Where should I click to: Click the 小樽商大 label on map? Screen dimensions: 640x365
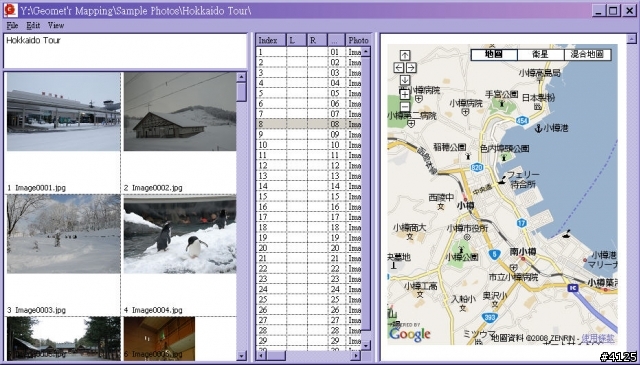[409, 228]
